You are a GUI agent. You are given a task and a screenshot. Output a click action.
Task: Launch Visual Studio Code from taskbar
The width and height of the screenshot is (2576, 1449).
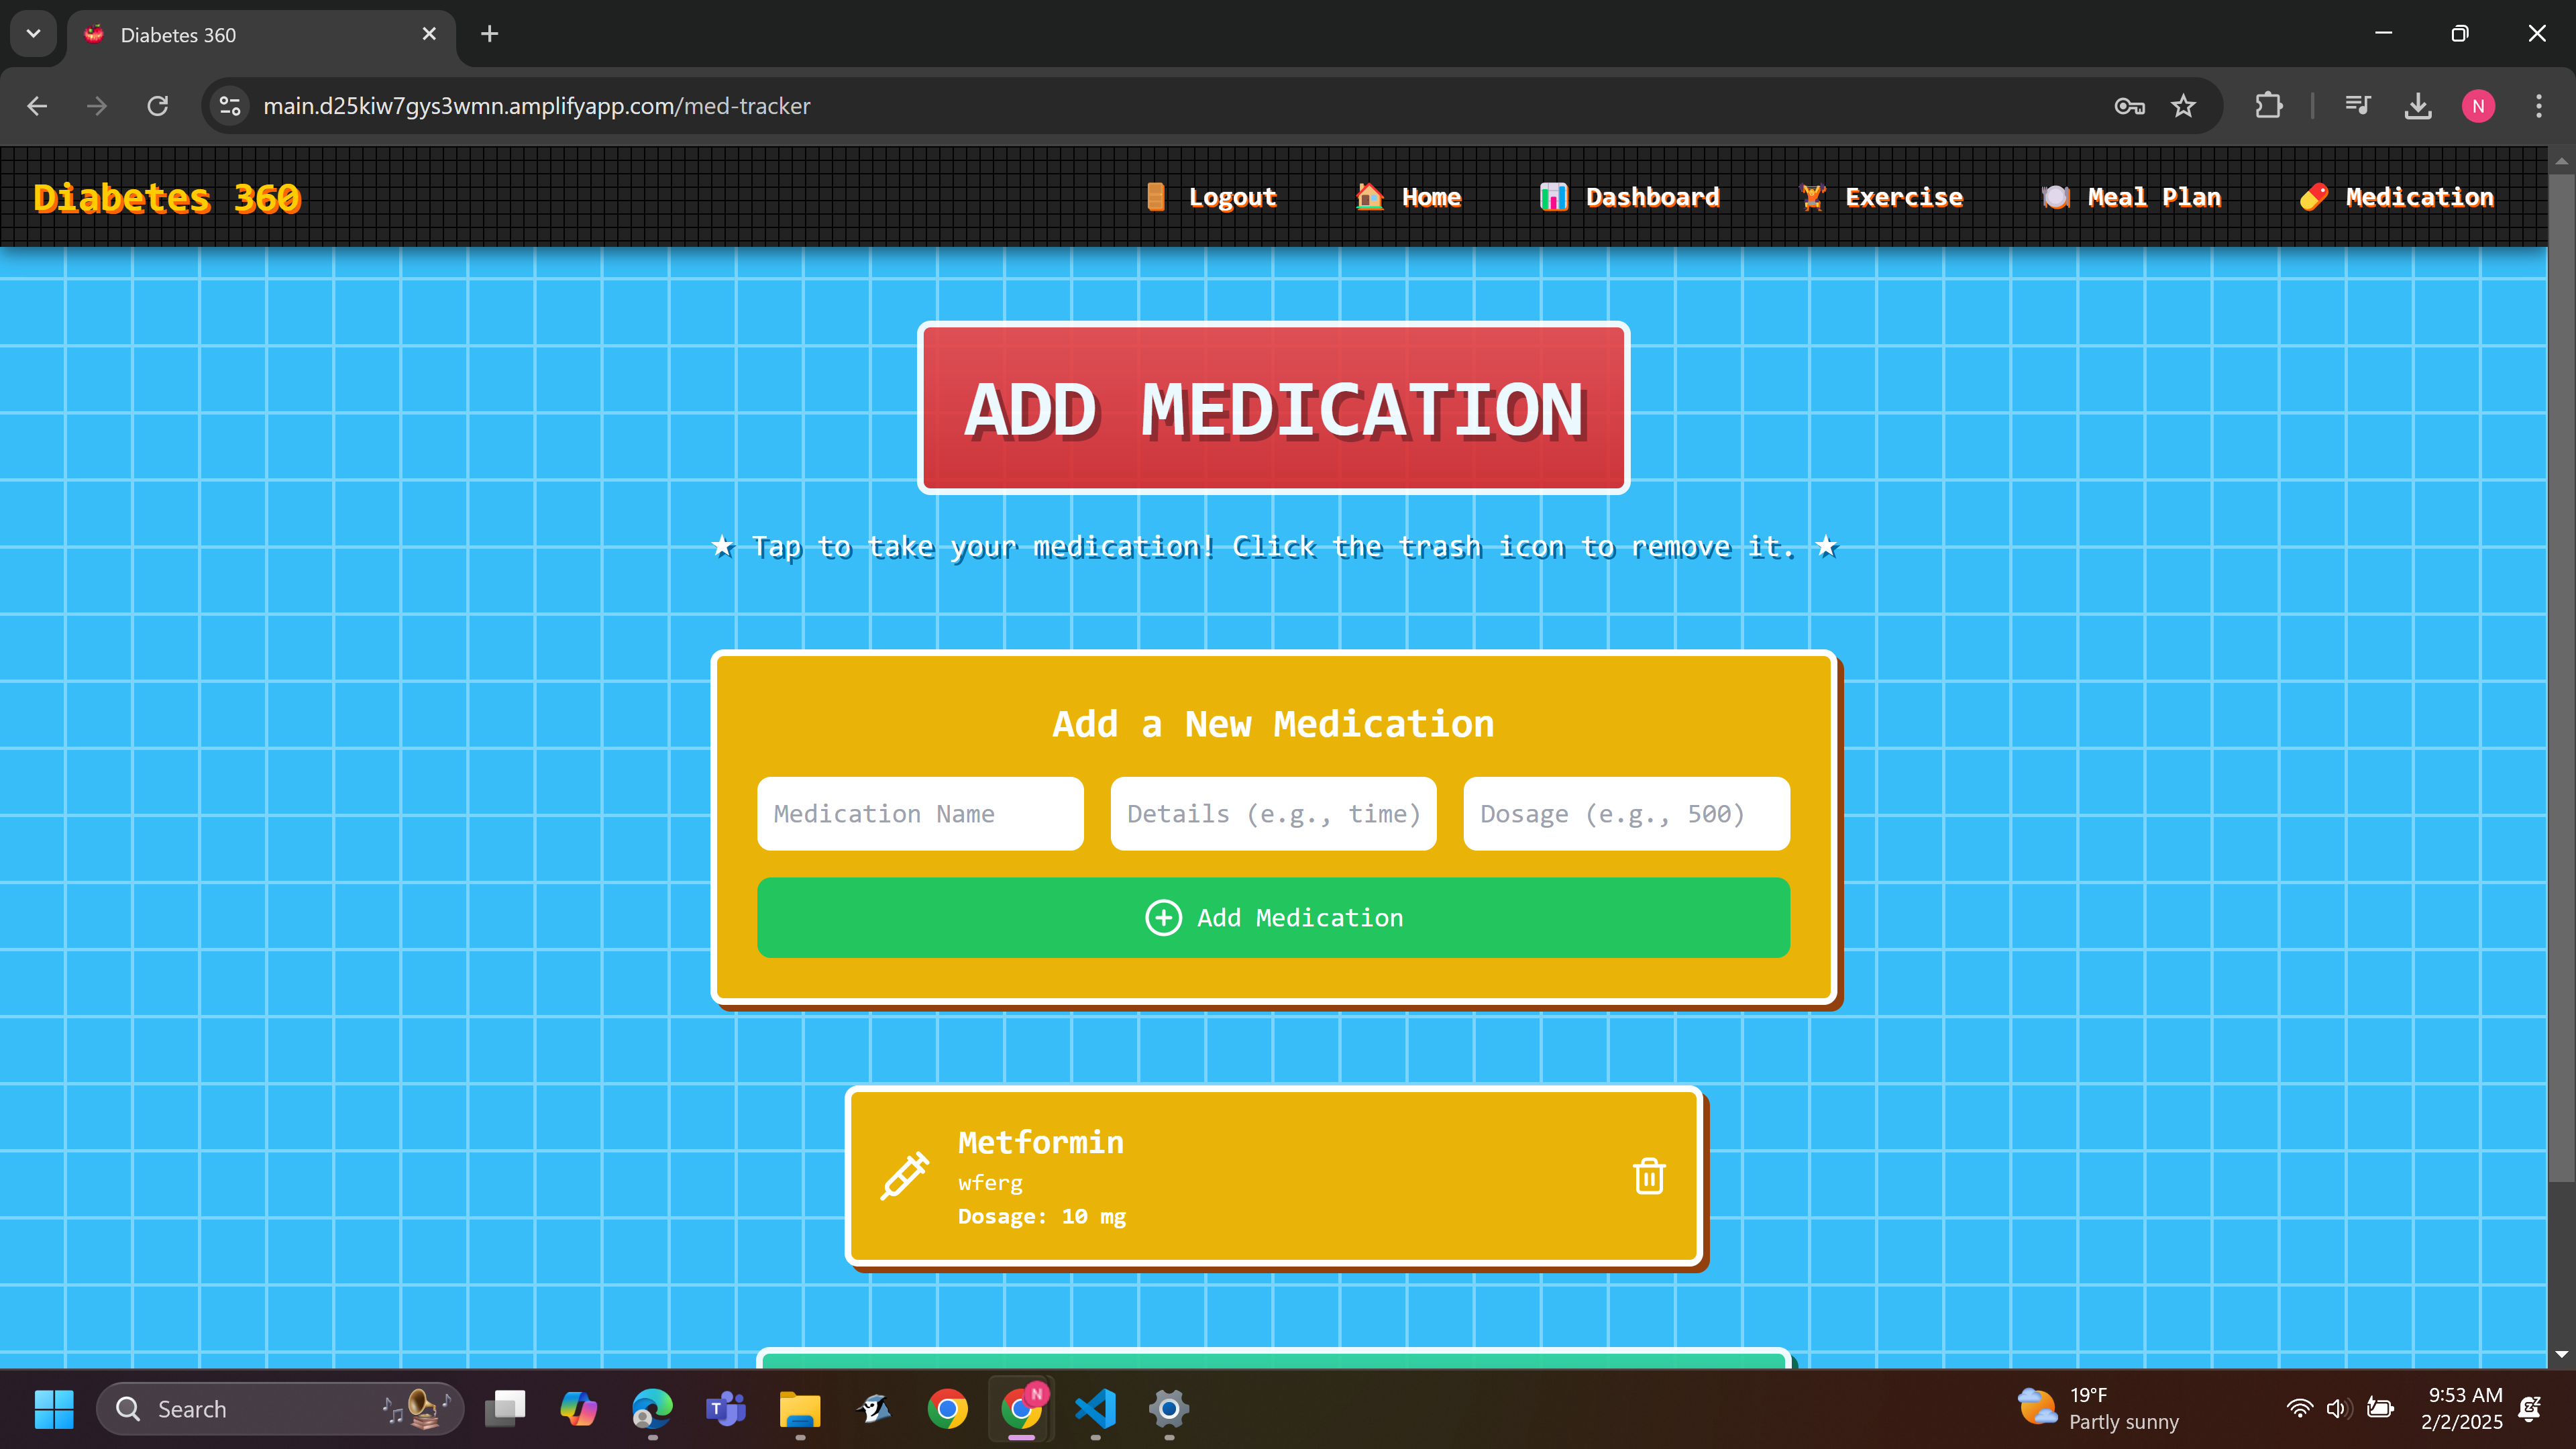[x=1095, y=1409]
